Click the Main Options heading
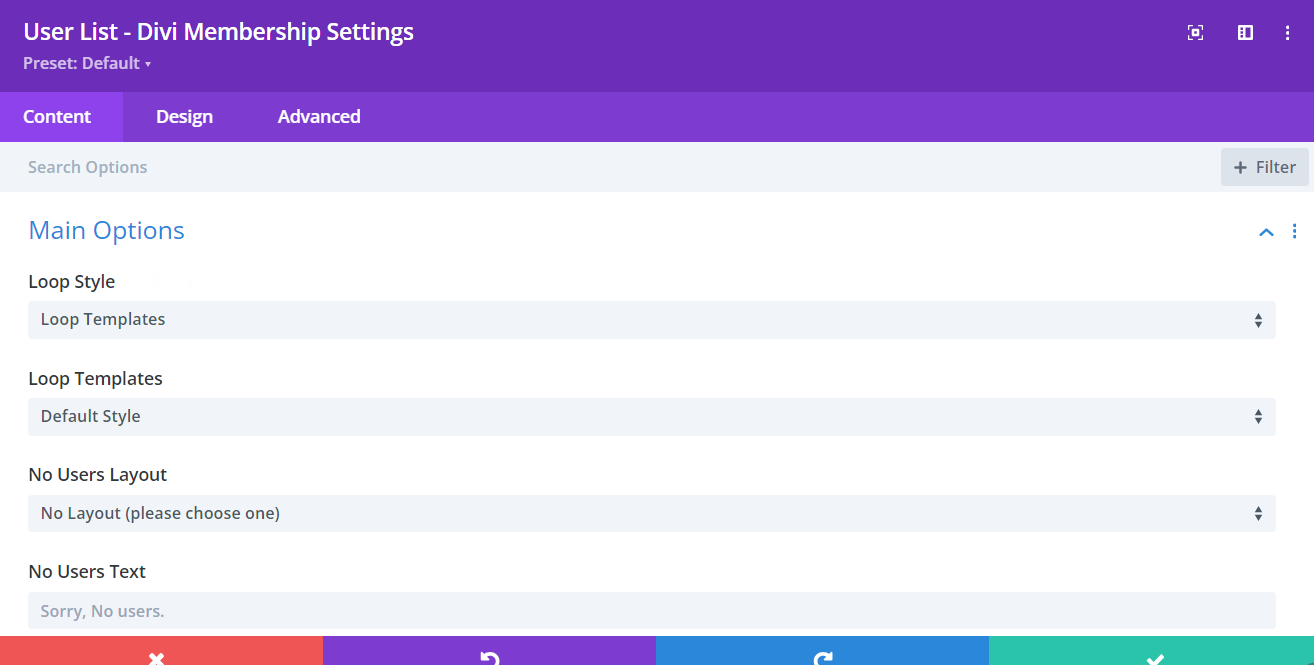 coord(106,230)
